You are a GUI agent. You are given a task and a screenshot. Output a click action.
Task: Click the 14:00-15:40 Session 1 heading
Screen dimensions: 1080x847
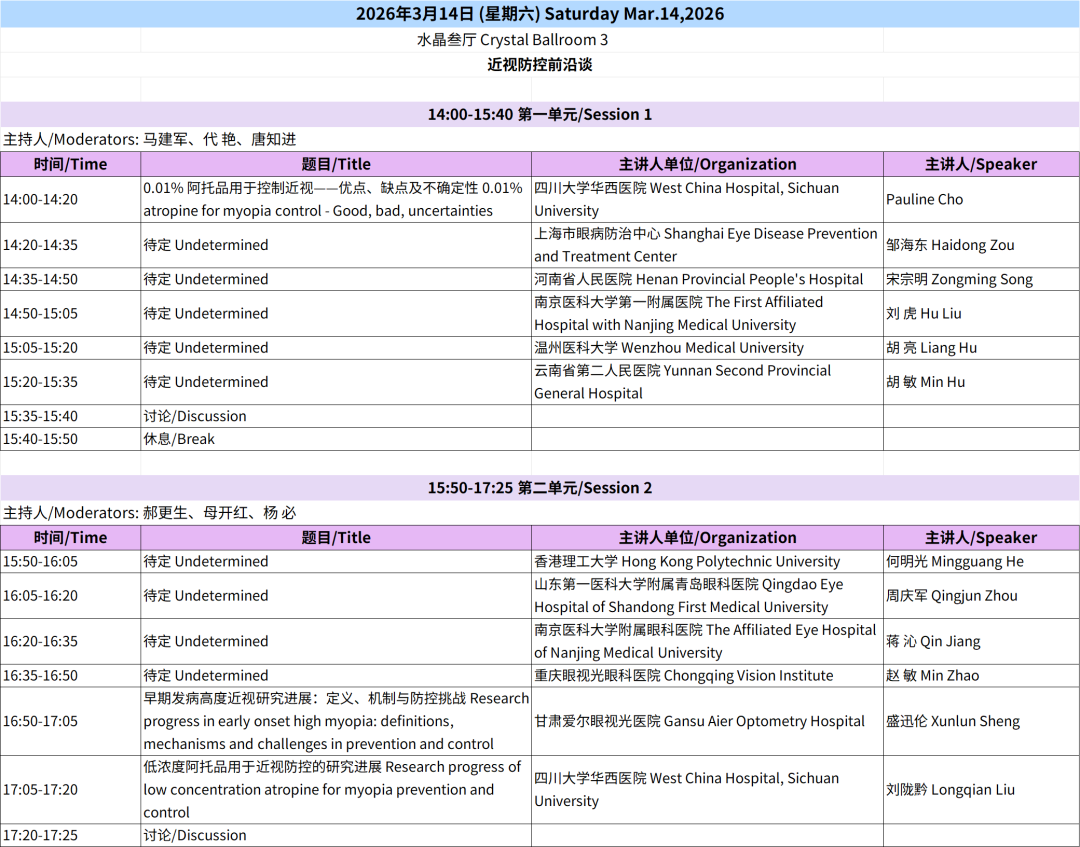(540, 114)
